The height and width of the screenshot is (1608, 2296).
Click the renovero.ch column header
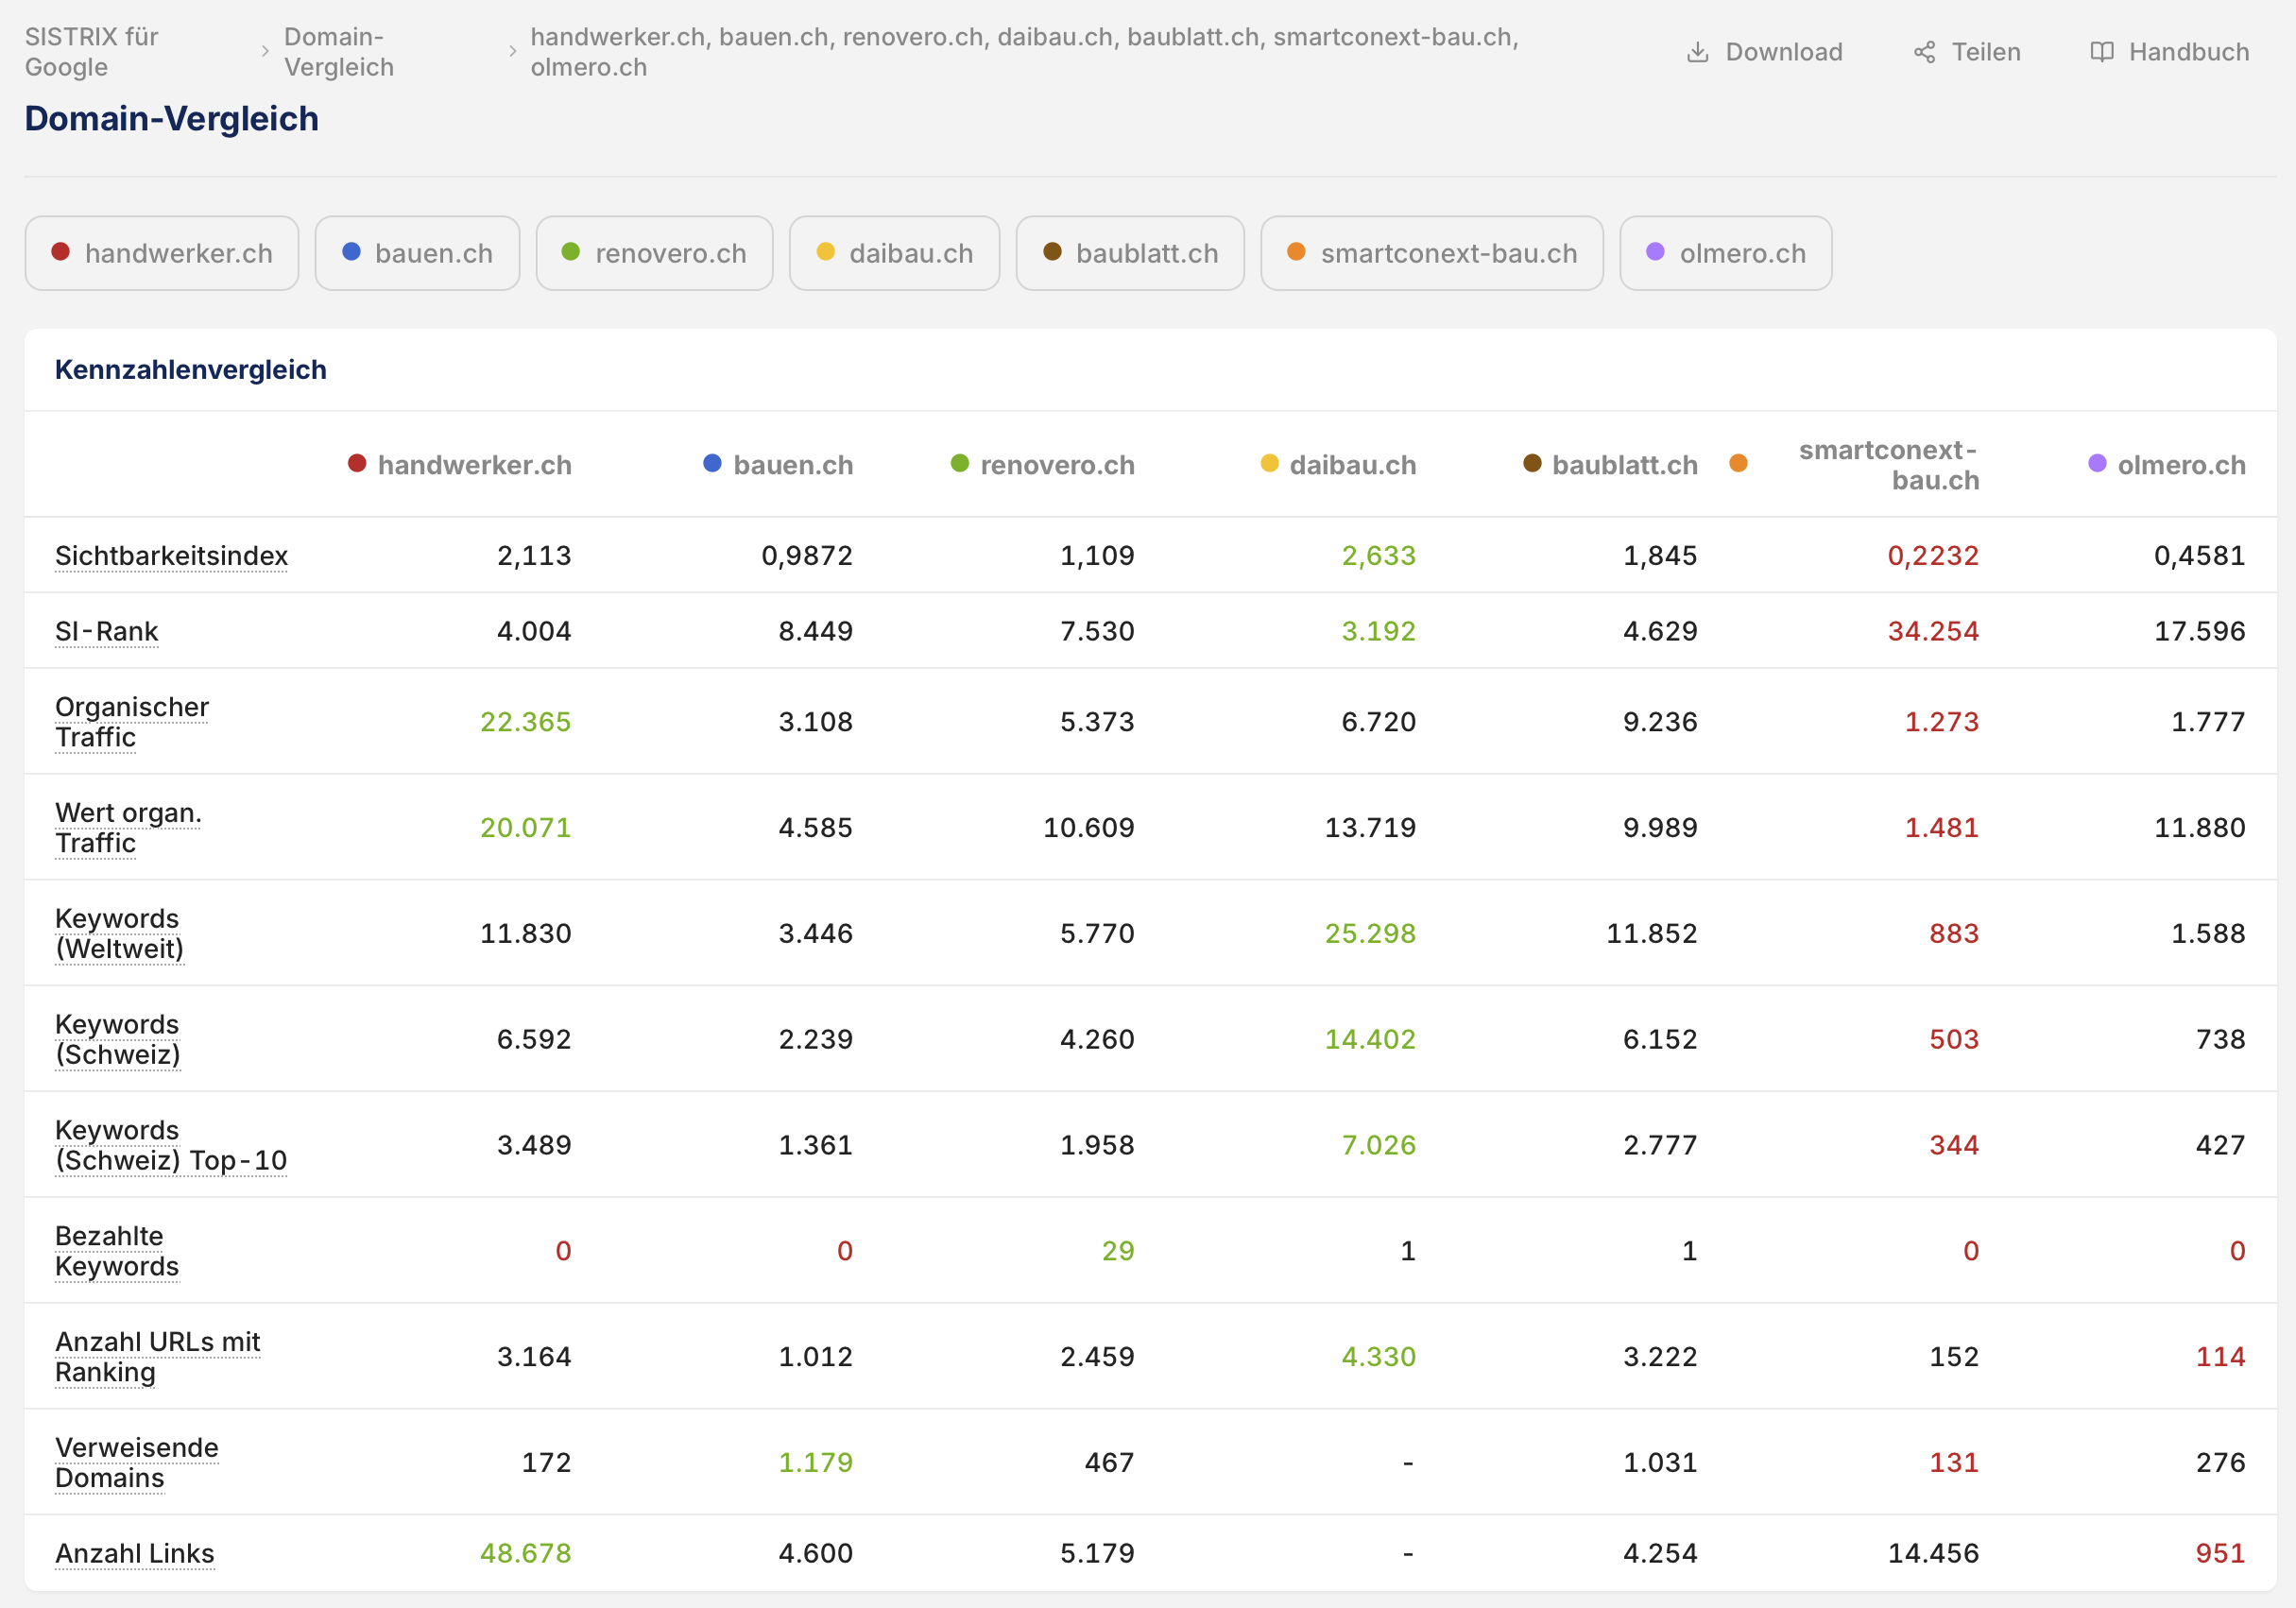tap(1057, 465)
